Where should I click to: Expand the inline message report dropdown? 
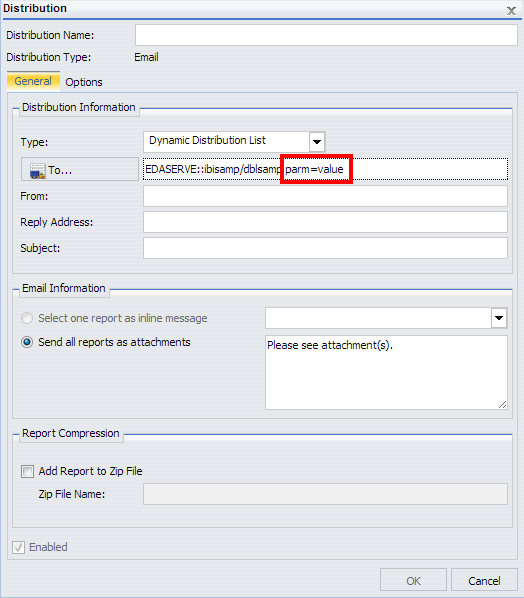point(499,318)
